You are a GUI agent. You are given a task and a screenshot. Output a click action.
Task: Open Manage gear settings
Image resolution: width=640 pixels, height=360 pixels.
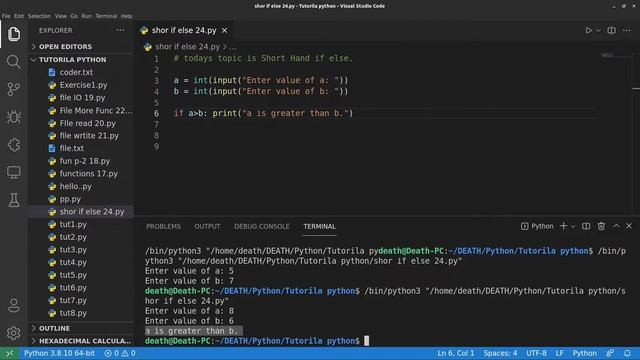click(13, 333)
